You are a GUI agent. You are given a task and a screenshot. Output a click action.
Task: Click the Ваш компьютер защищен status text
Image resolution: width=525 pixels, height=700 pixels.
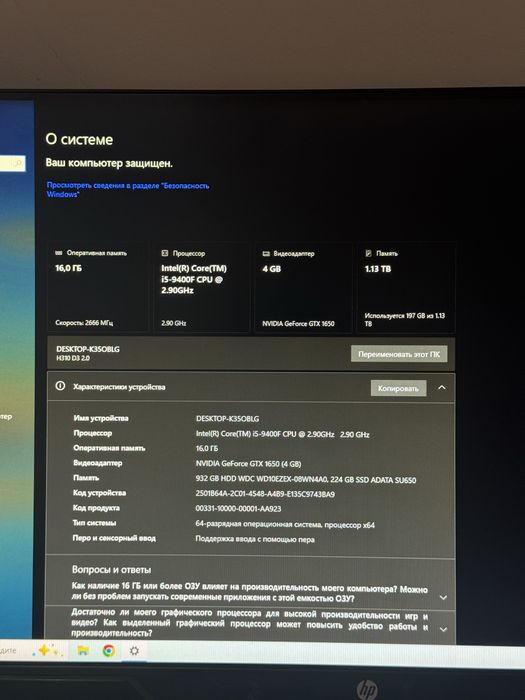(109, 163)
